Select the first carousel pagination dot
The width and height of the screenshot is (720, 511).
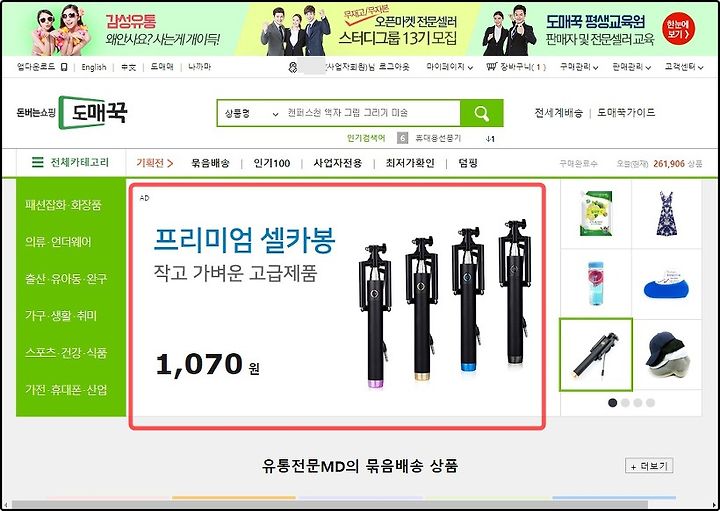[x=612, y=403]
